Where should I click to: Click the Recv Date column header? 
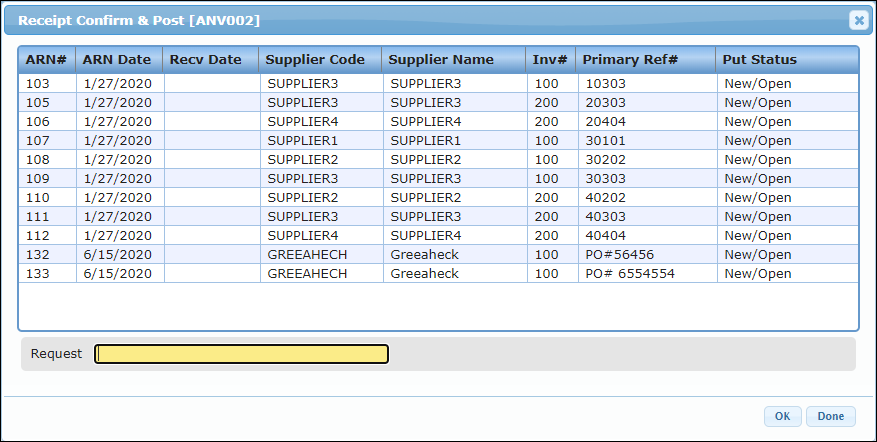coord(206,60)
